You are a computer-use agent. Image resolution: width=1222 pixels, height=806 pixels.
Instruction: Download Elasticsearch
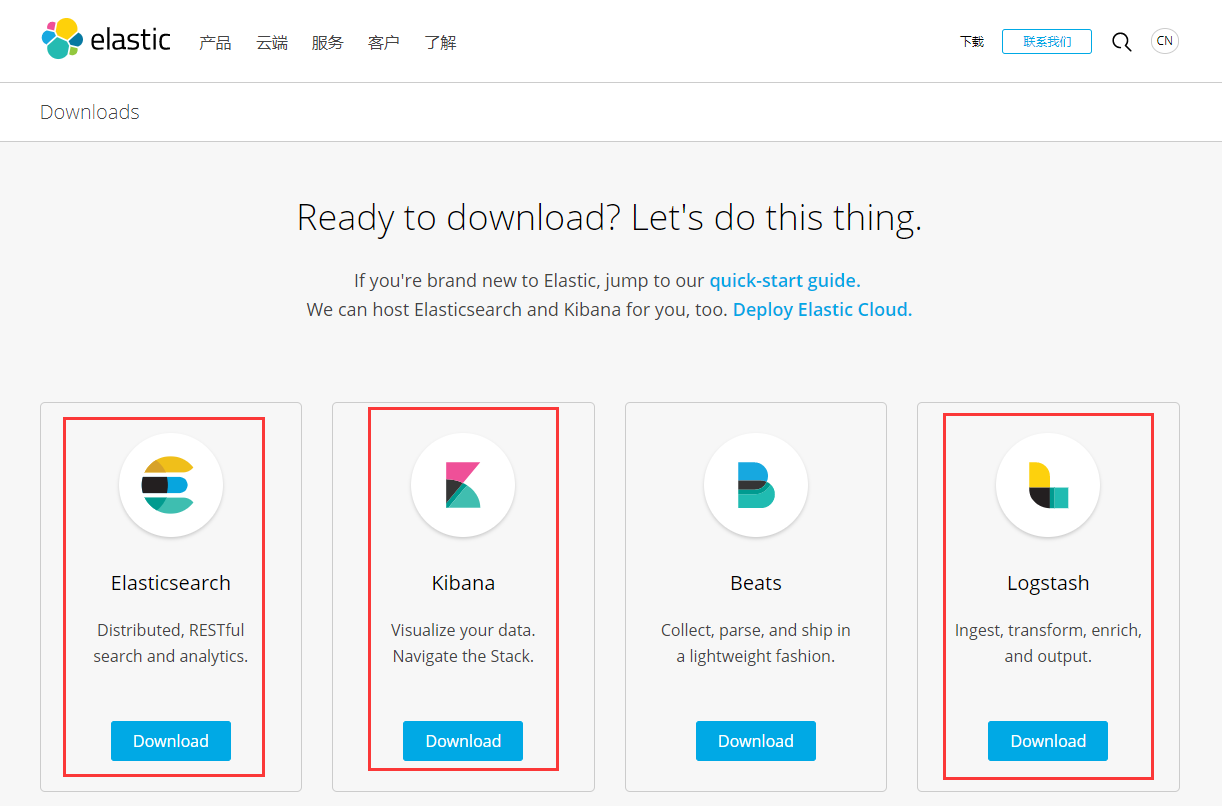point(171,741)
